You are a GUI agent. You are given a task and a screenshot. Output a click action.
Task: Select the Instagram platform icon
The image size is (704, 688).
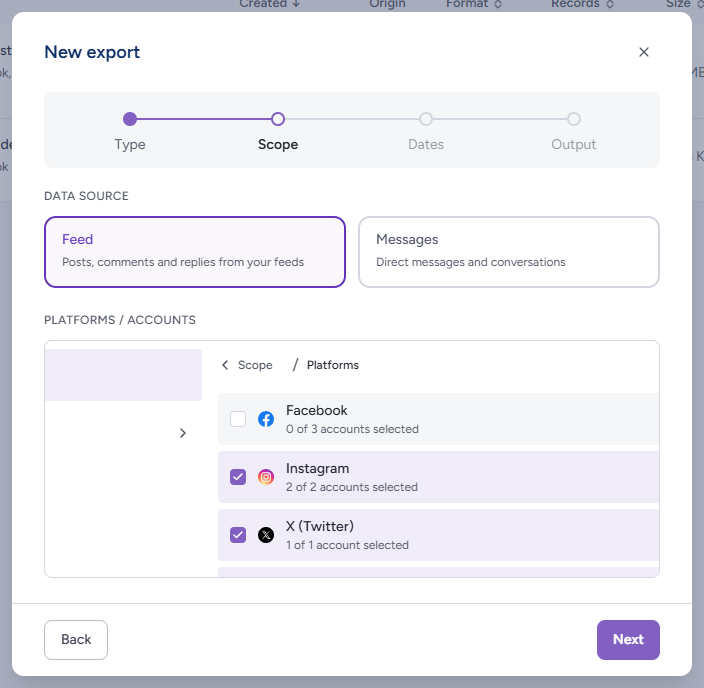266,477
